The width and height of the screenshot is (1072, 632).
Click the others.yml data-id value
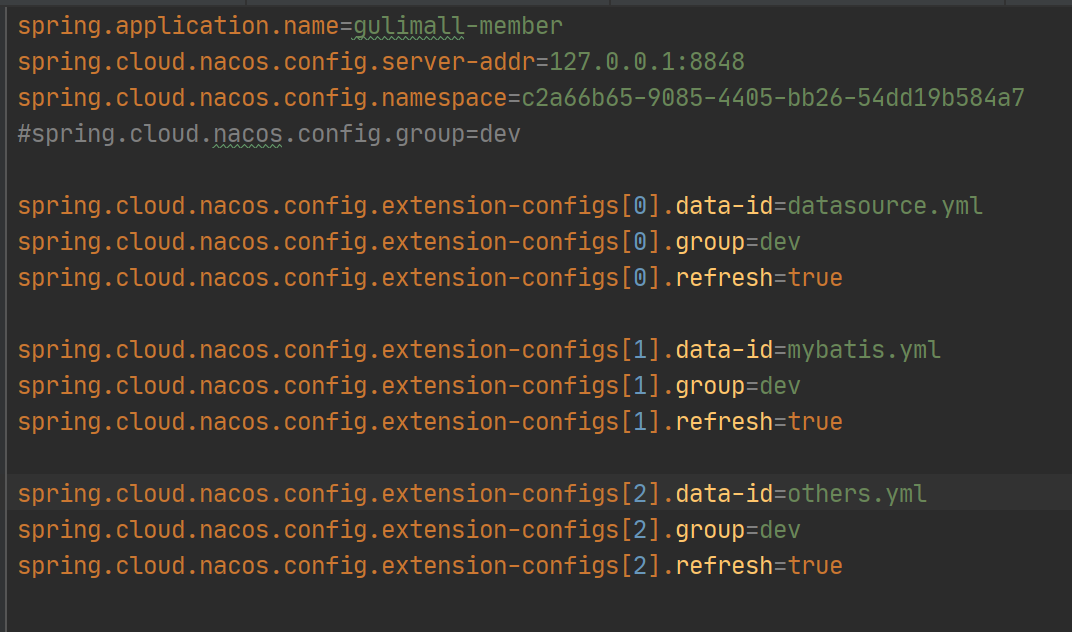tap(857, 494)
